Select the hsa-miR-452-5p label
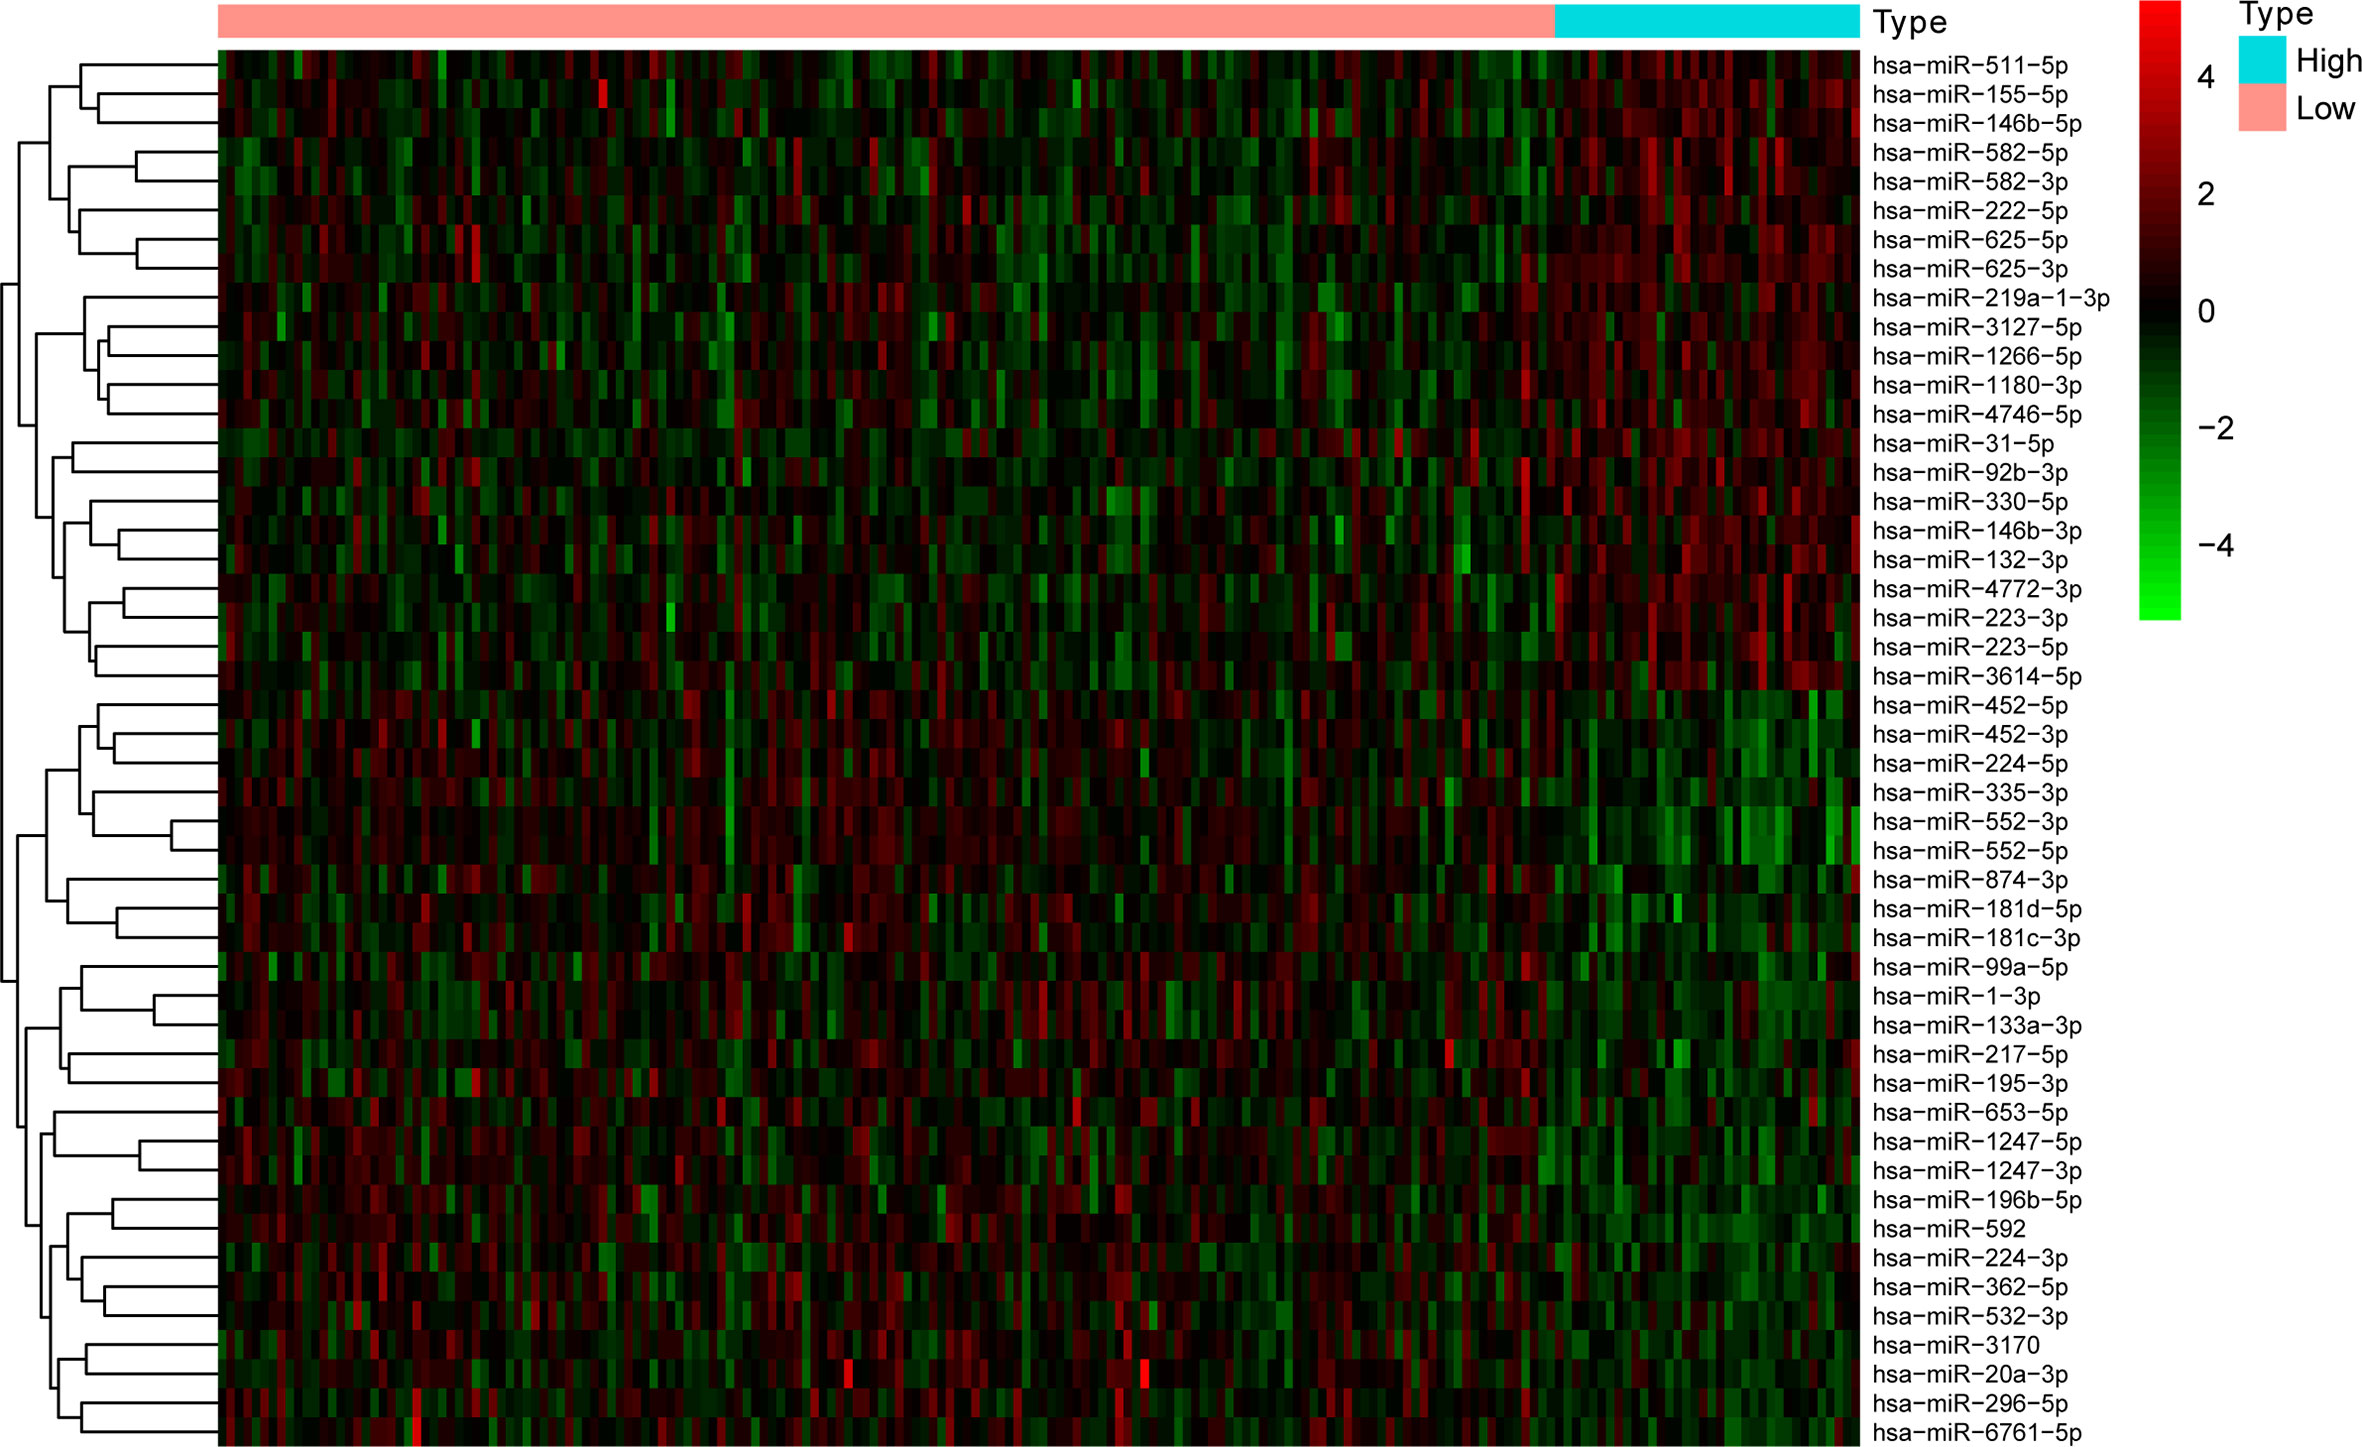The width and height of the screenshot is (2362, 1447). [x=1970, y=705]
